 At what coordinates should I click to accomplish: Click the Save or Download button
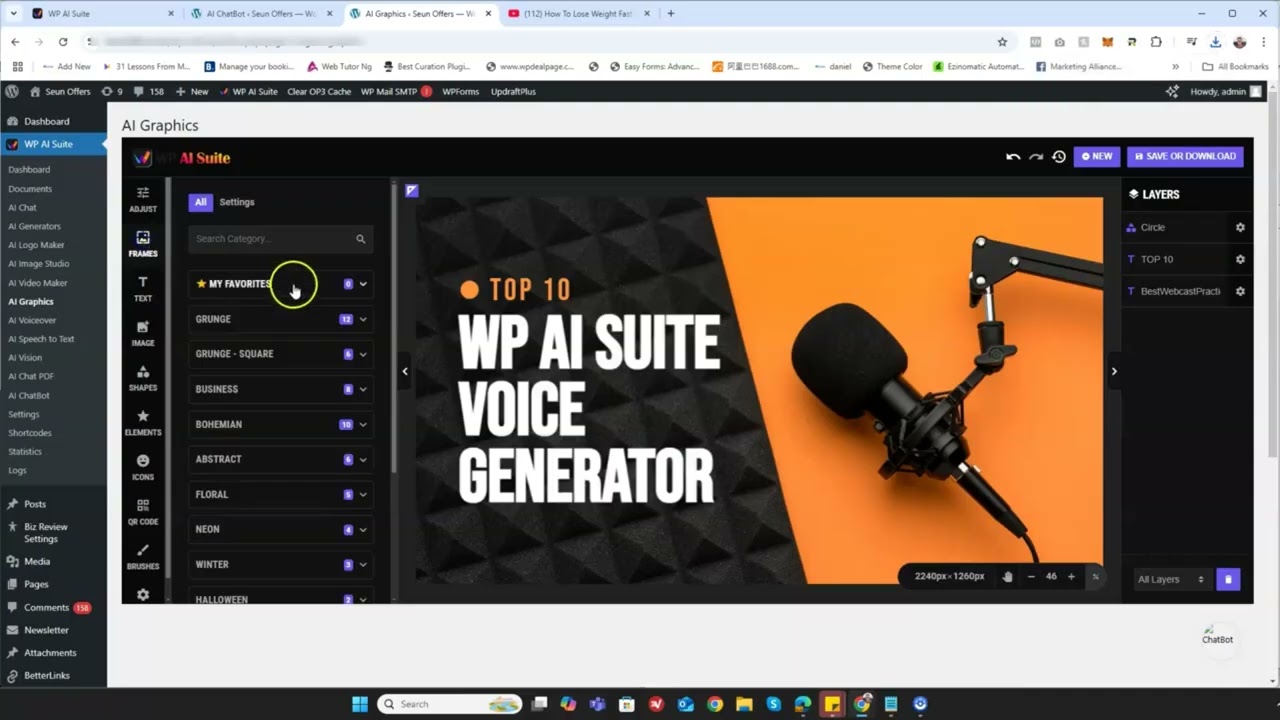coord(1185,156)
